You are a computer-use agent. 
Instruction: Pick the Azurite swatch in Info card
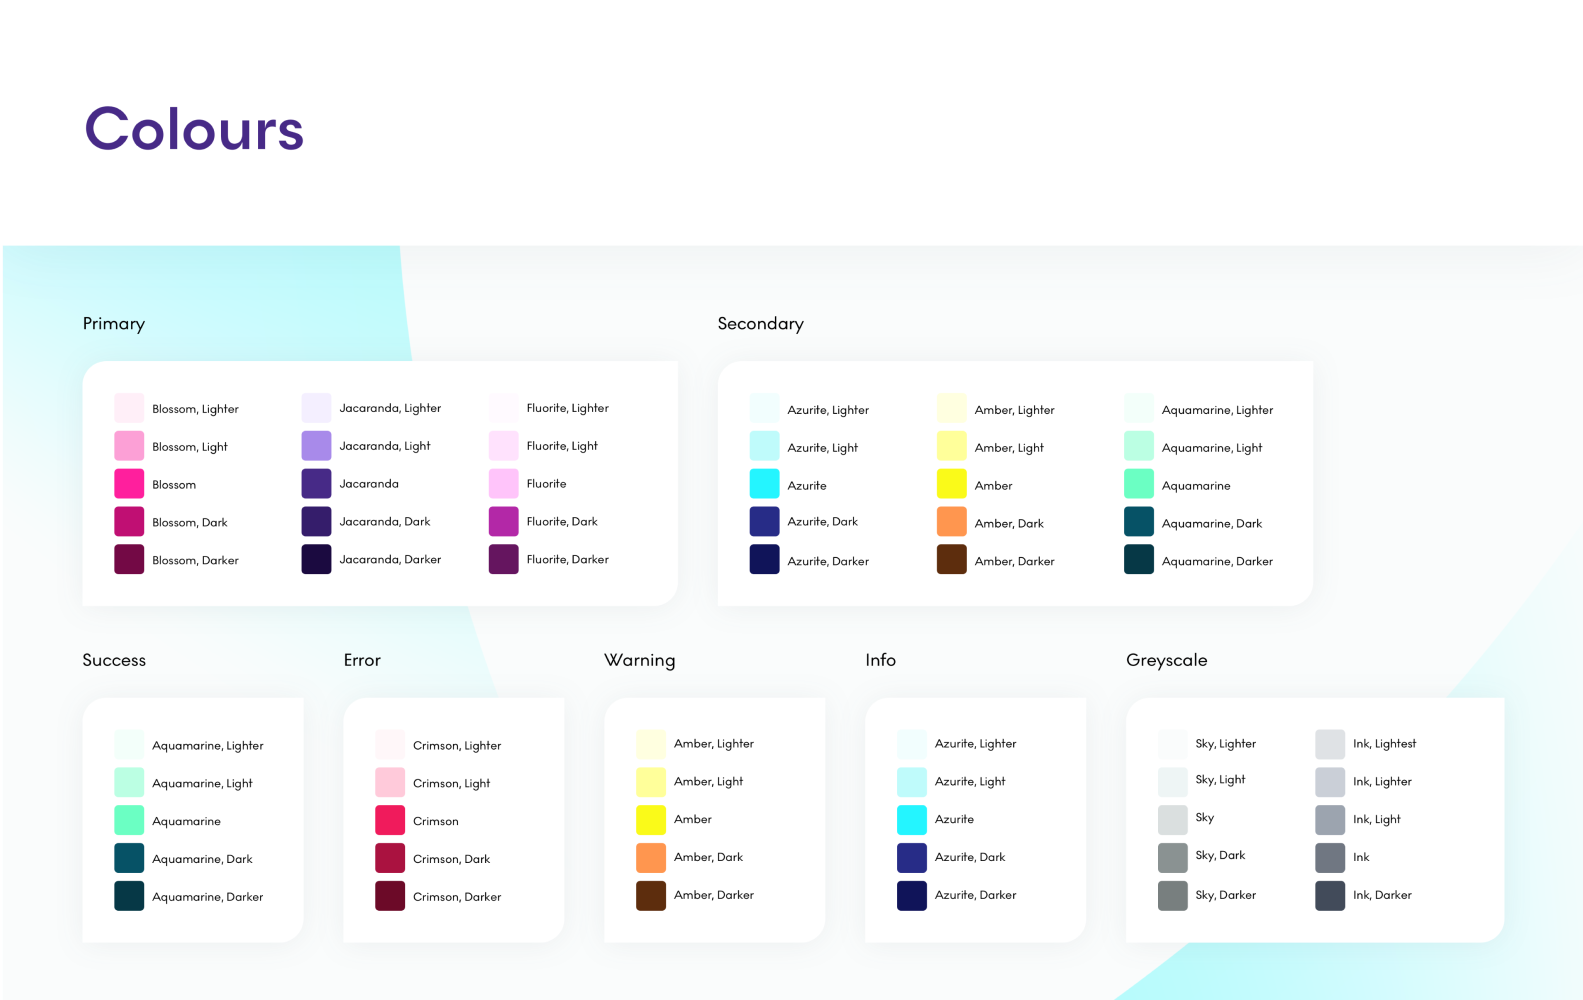(912, 820)
